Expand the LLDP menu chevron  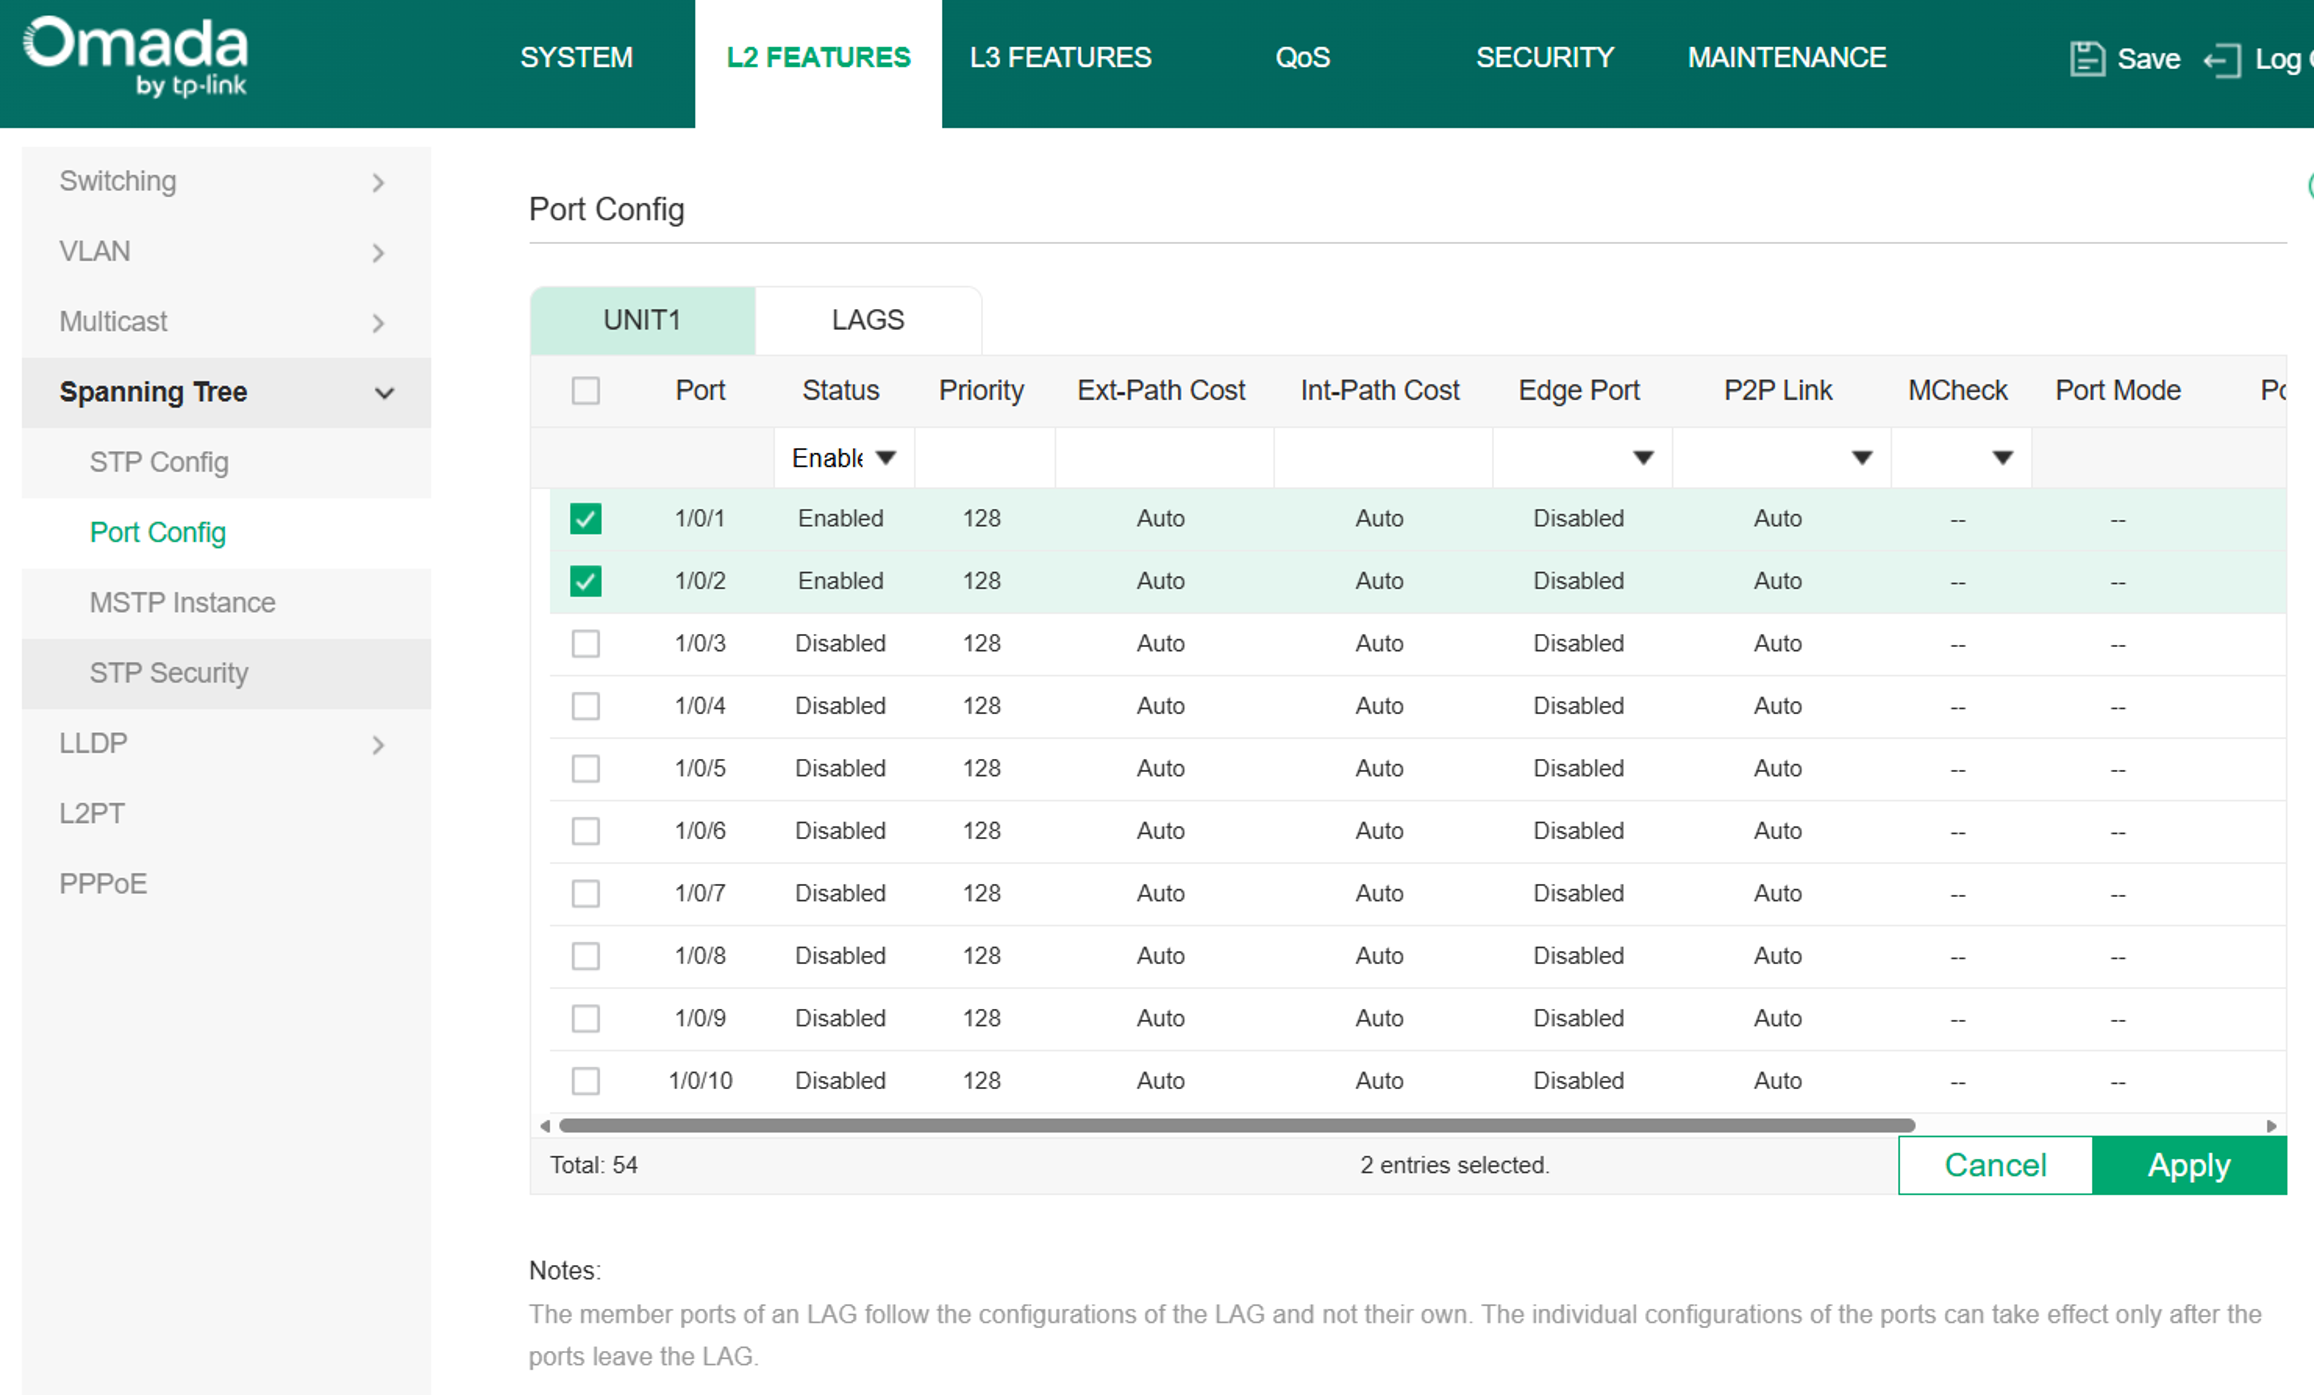coord(378,745)
